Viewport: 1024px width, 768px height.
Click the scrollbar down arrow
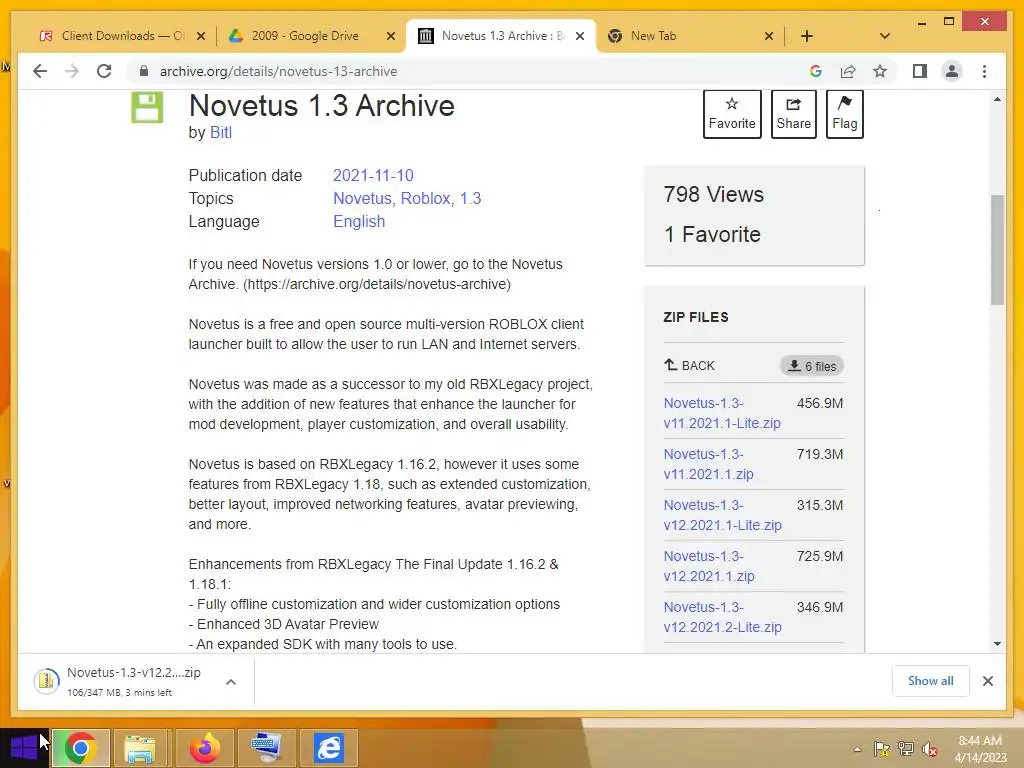point(997,644)
